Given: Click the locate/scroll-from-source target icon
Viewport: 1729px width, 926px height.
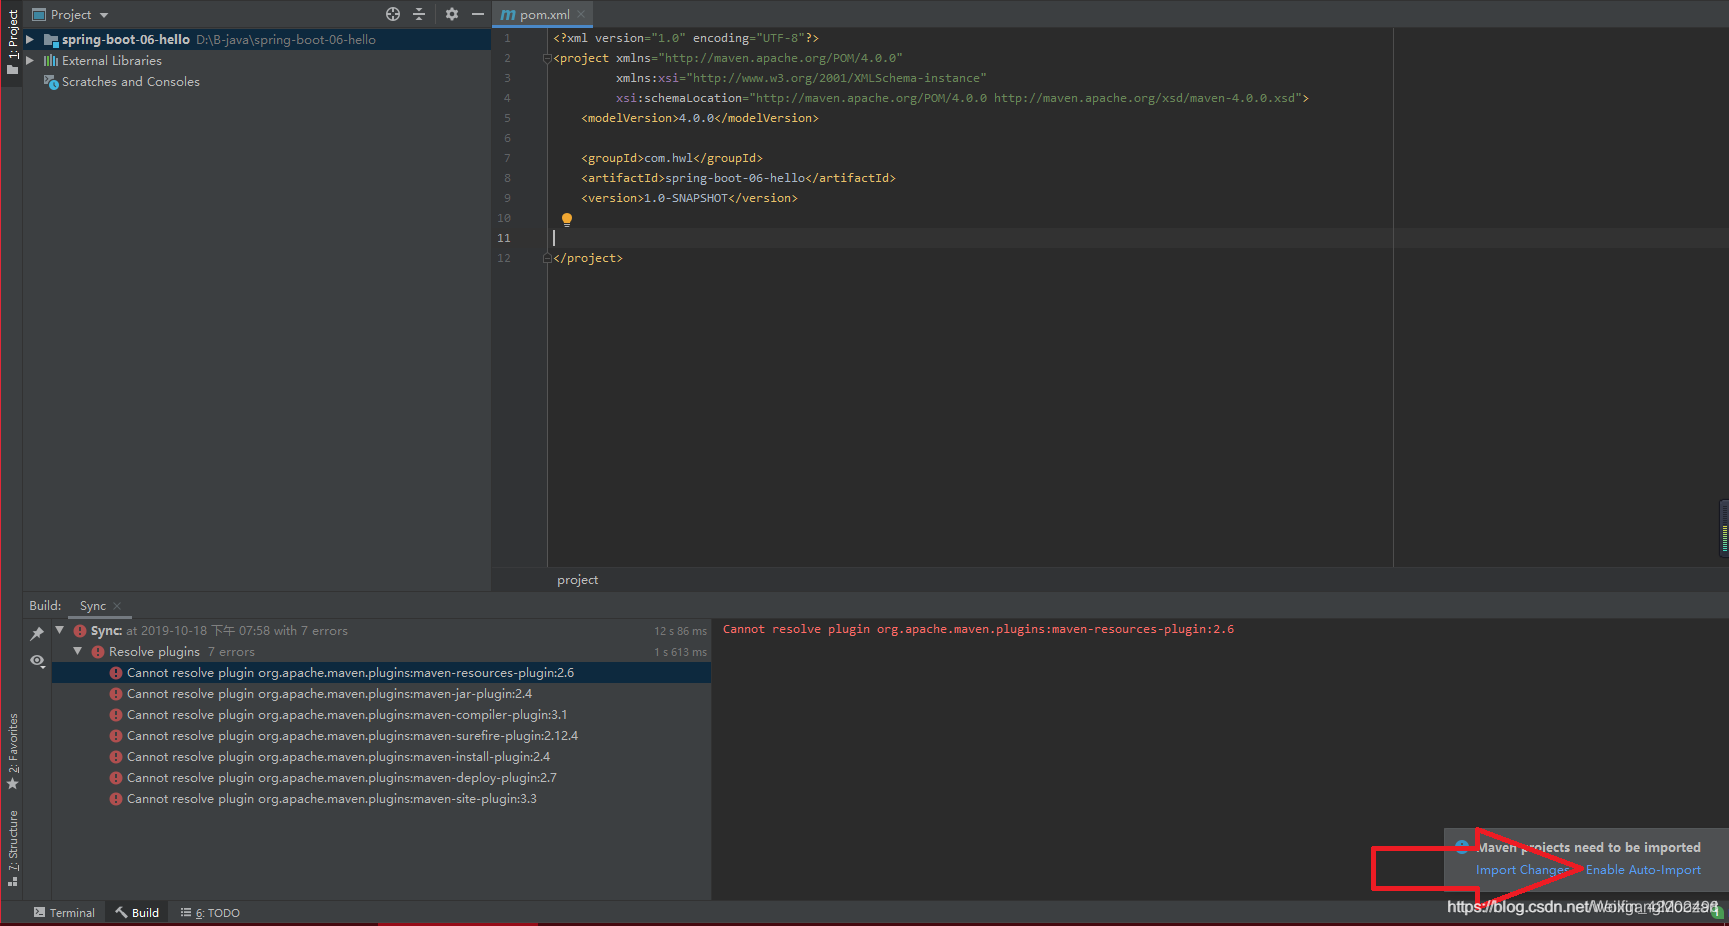Looking at the screenshot, I should (393, 14).
